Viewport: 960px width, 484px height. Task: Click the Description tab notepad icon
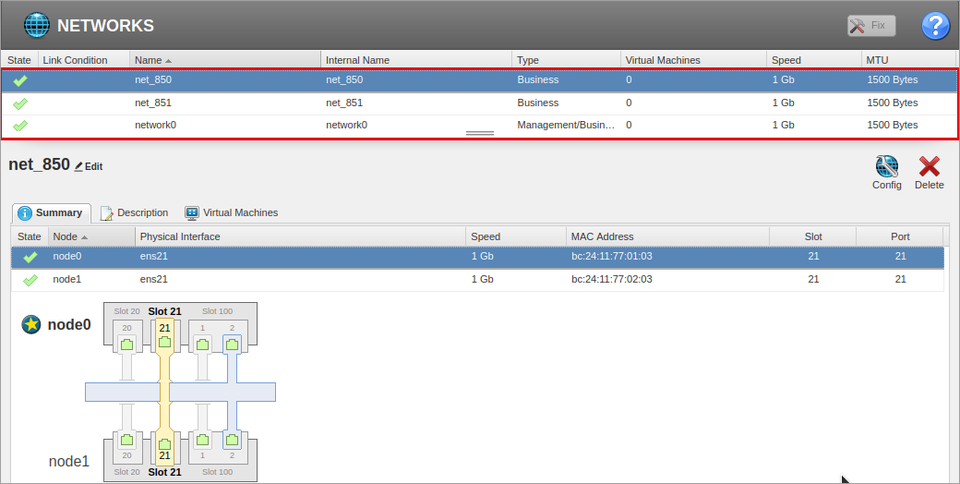pos(107,213)
